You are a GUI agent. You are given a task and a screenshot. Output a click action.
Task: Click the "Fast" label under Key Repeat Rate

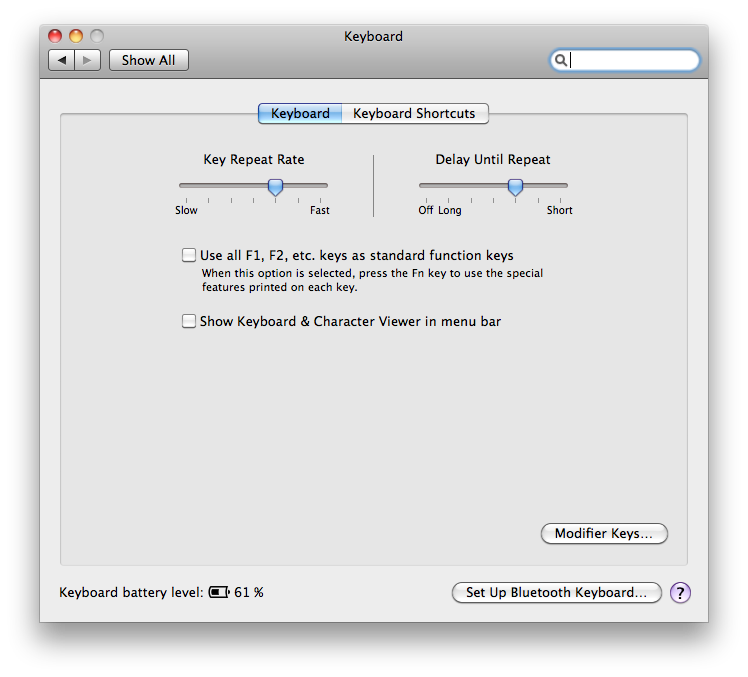click(x=320, y=210)
